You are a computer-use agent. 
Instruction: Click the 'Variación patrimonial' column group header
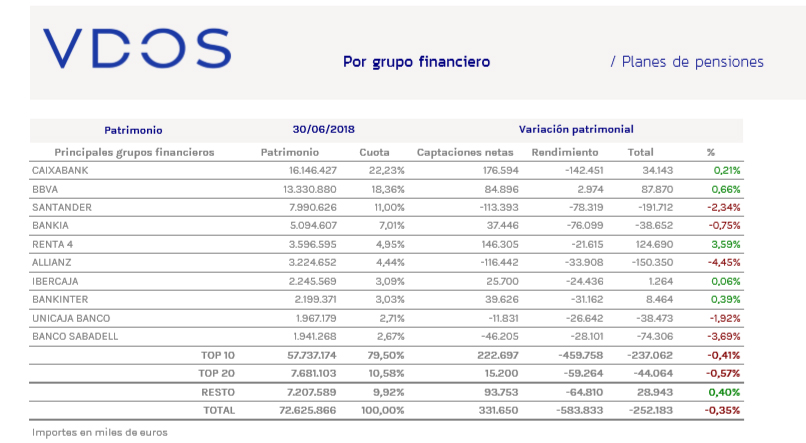pos(575,130)
